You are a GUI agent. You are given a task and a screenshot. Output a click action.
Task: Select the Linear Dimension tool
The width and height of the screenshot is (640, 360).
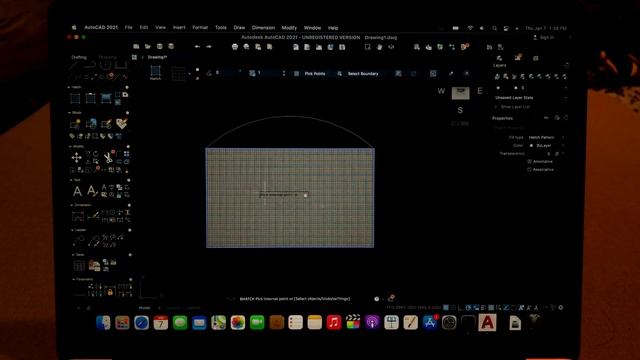(78, 217)
